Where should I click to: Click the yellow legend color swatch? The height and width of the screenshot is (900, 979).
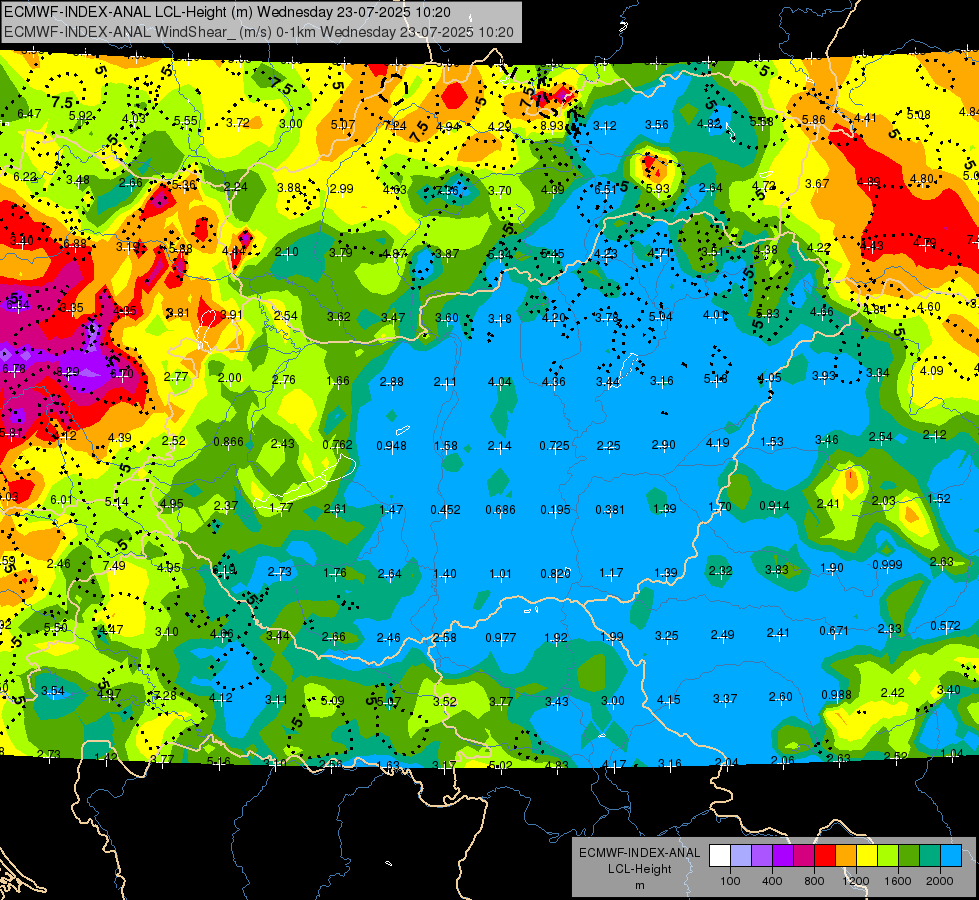(x=867, y=856)
